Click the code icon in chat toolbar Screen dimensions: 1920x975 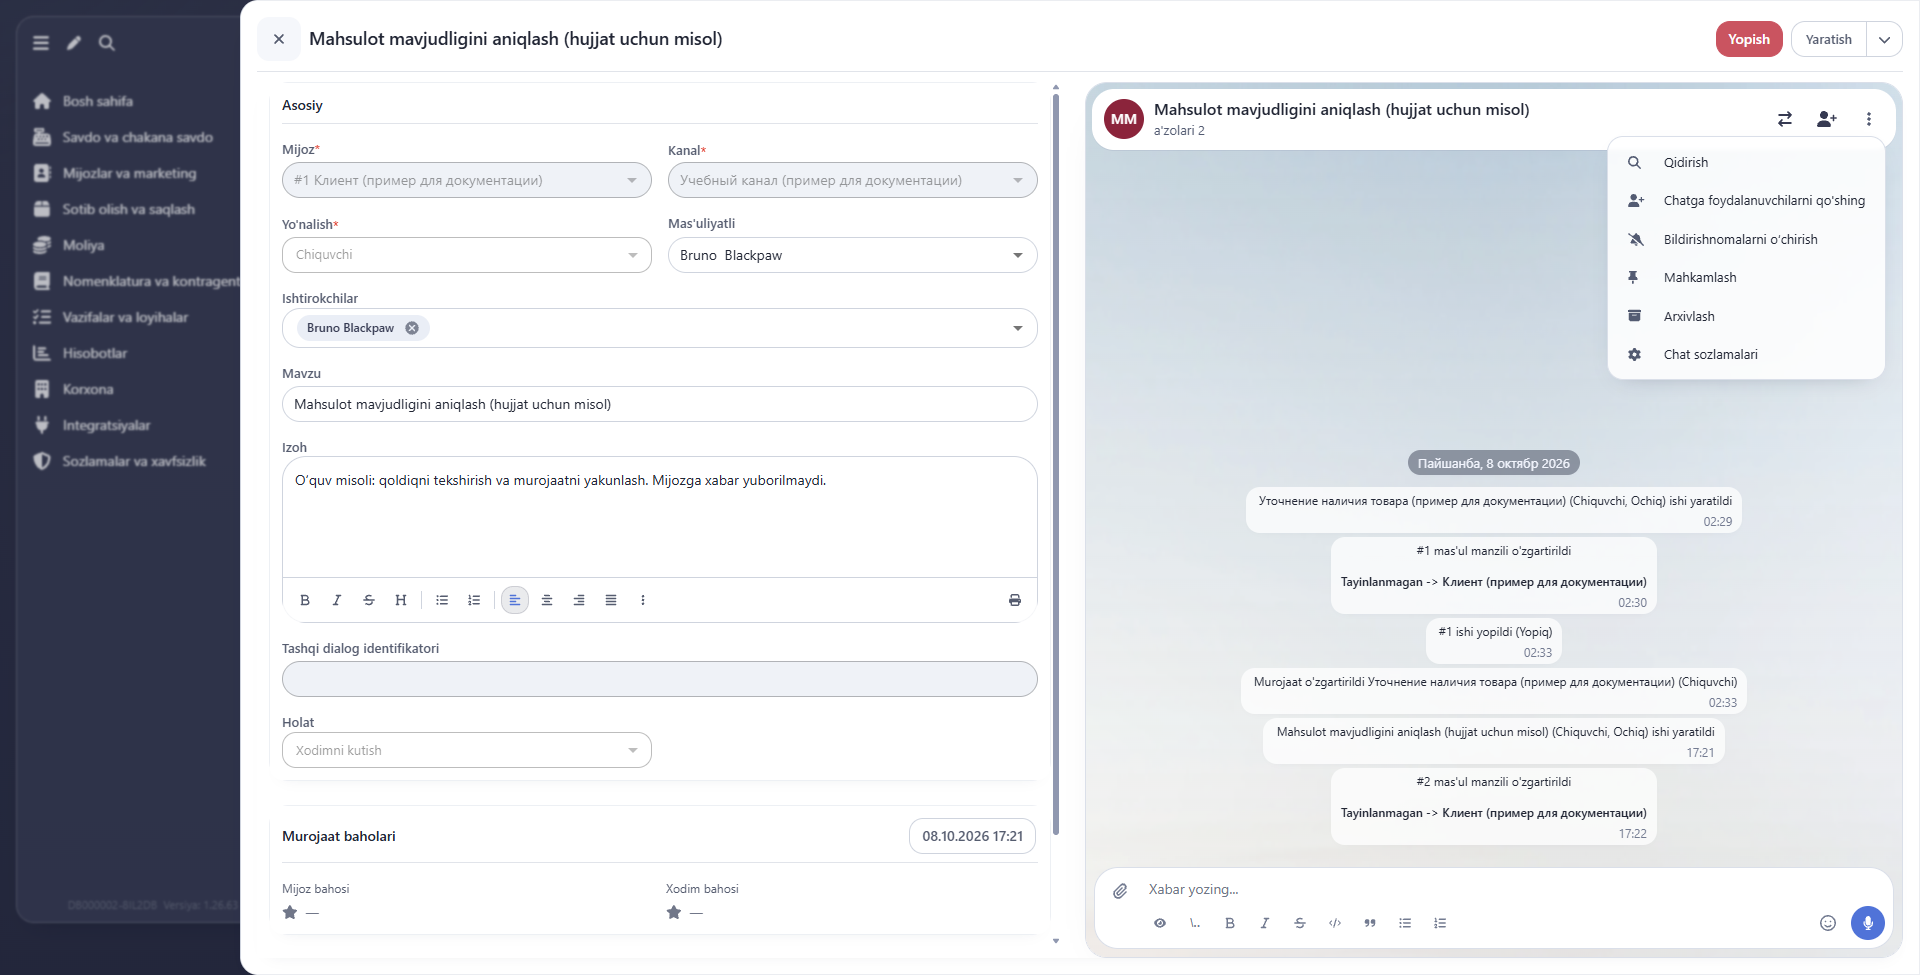pyautogui.click(x=1335, y=923)
